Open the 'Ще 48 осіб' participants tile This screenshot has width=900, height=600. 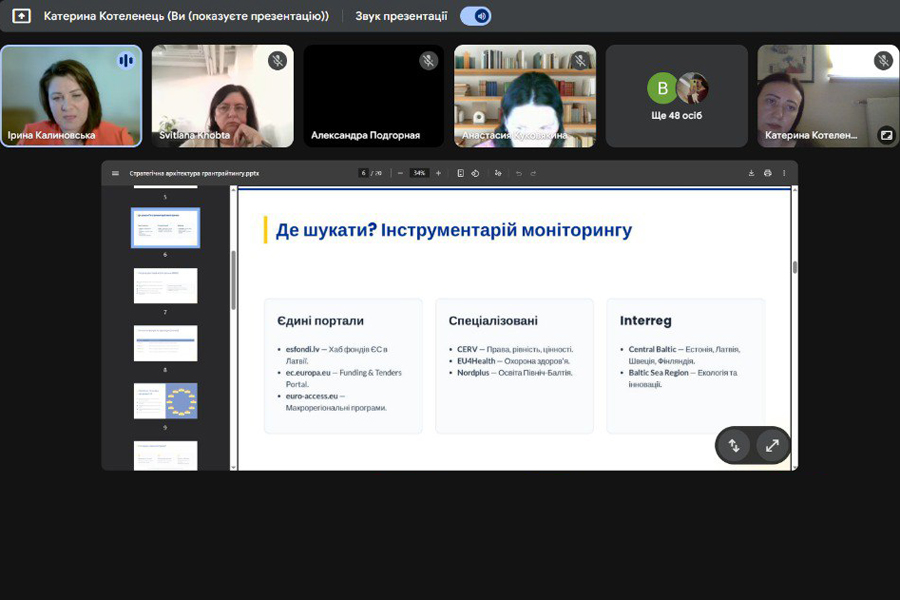tap(677, 96)
